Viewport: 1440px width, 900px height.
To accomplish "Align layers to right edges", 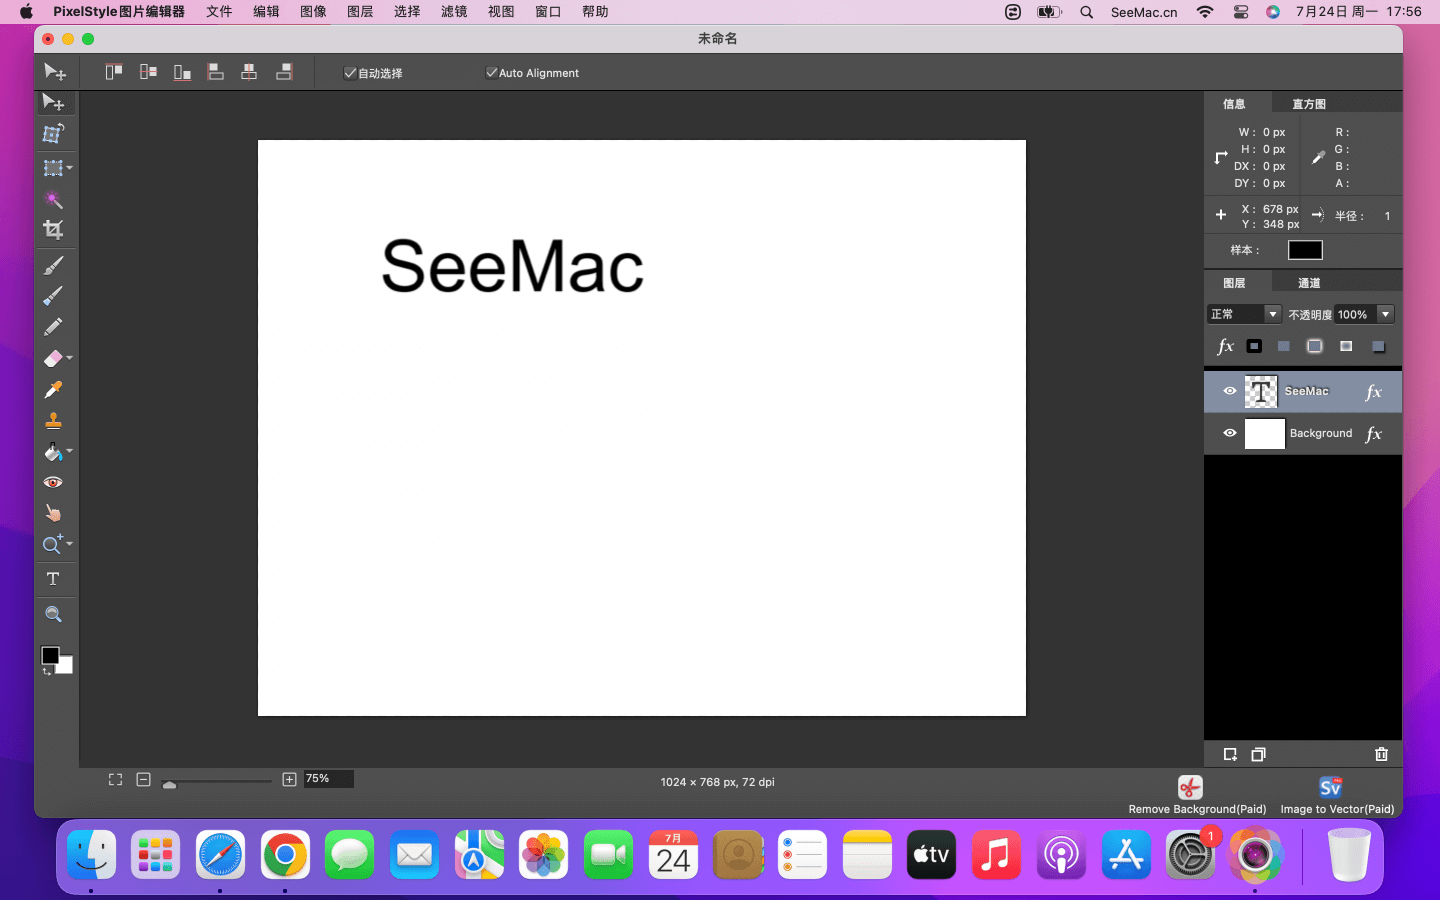I will click(284, 72).
